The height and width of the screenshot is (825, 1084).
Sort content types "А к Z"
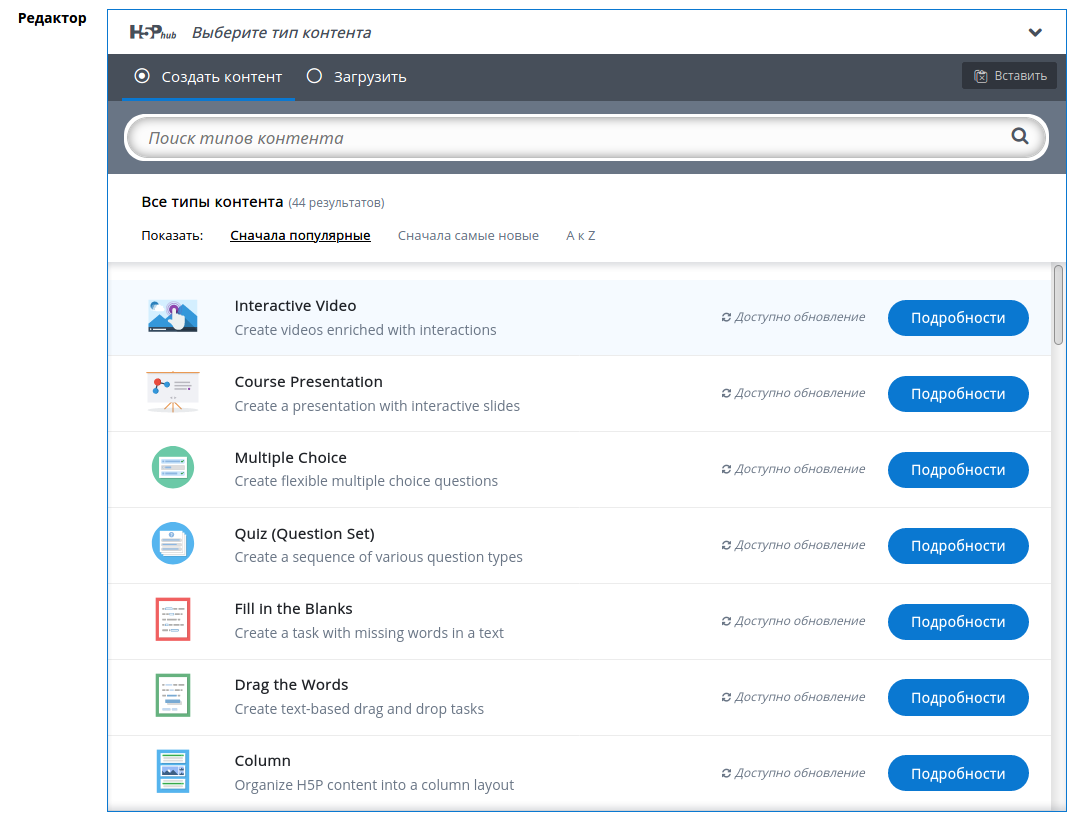click(x=580, y=236)
